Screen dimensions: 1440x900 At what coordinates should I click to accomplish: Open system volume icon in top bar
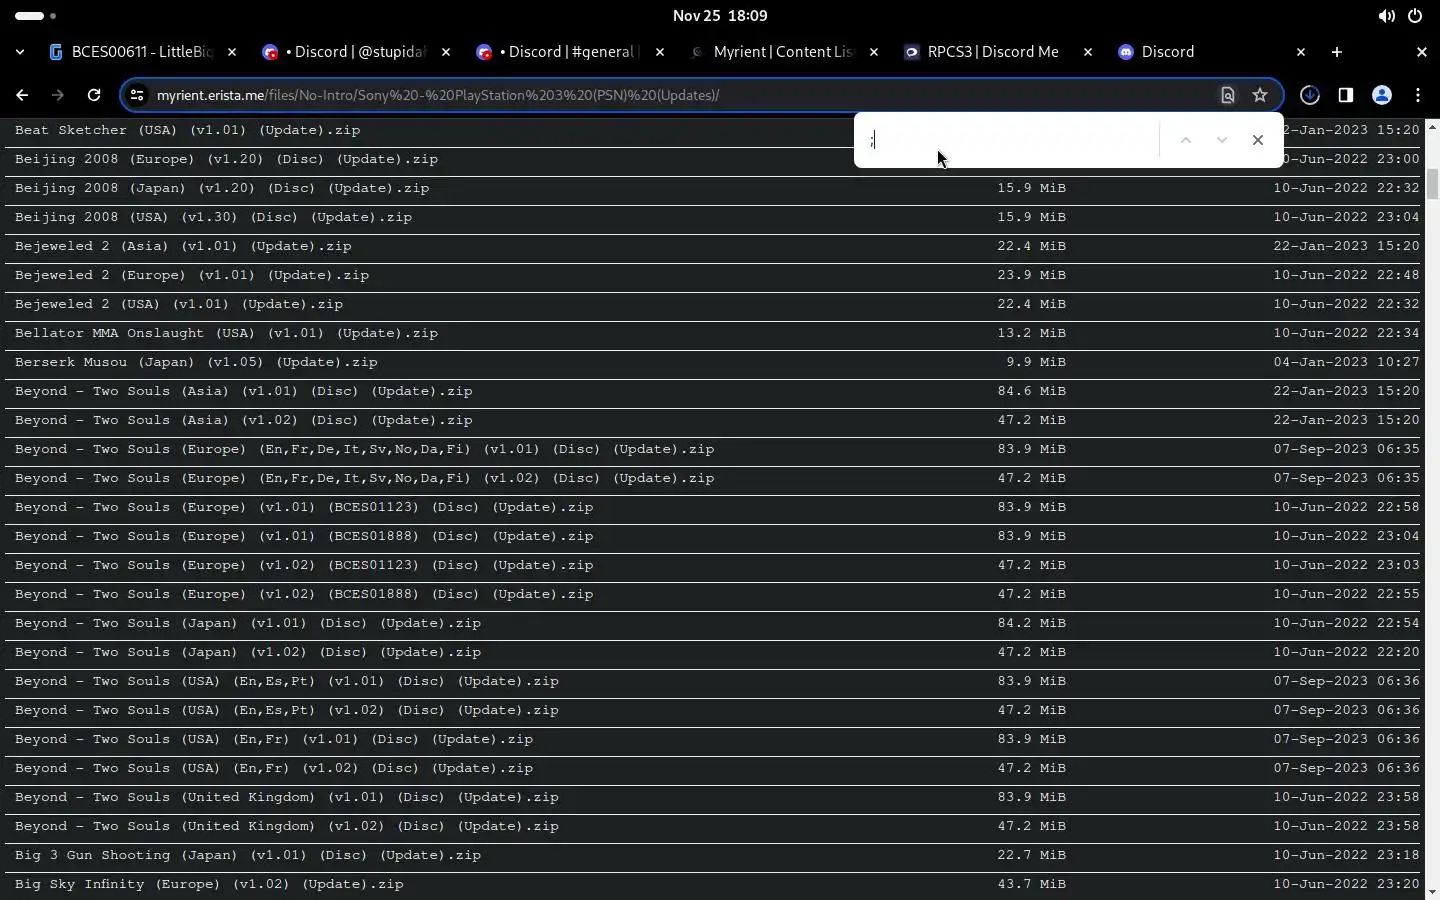(x=1387, y=16)
